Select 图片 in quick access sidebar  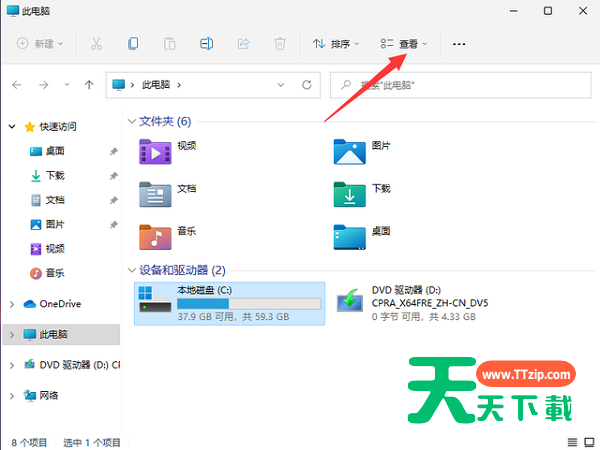55,224
